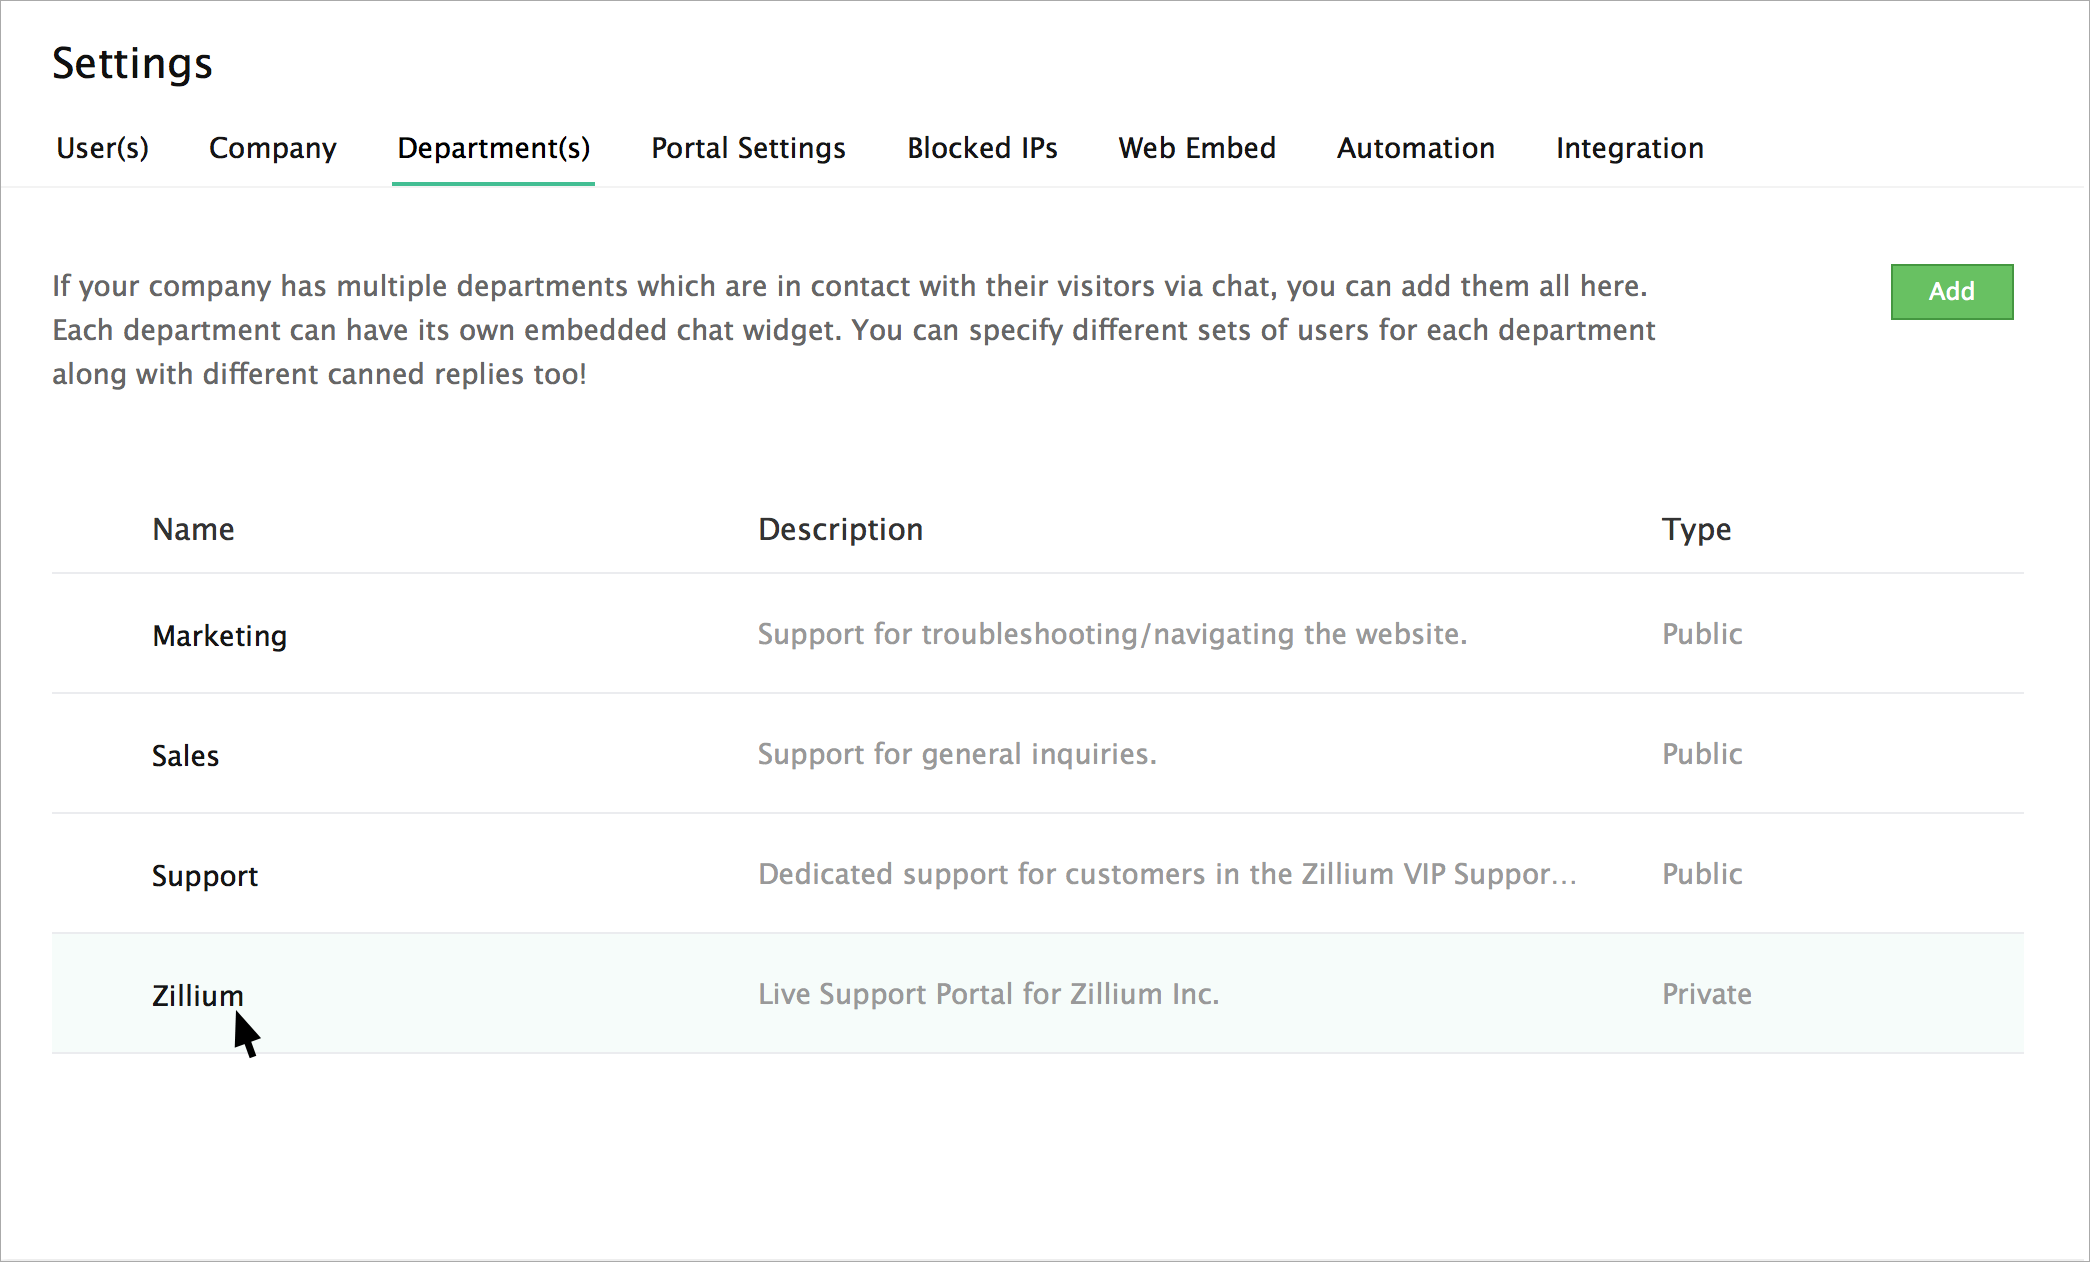Open the User(s) settings tab
Image resolution: width=2090 pixels, height=1262 pixels.
tap(102, 148)
